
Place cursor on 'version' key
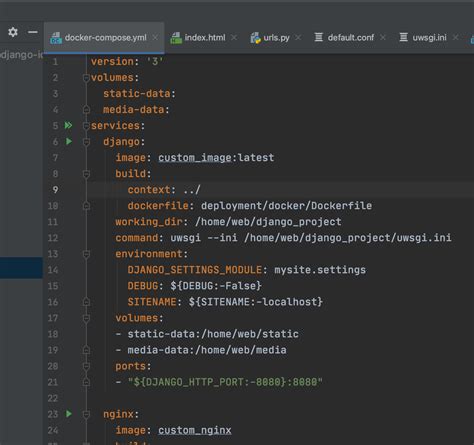[x=112, y=62]
